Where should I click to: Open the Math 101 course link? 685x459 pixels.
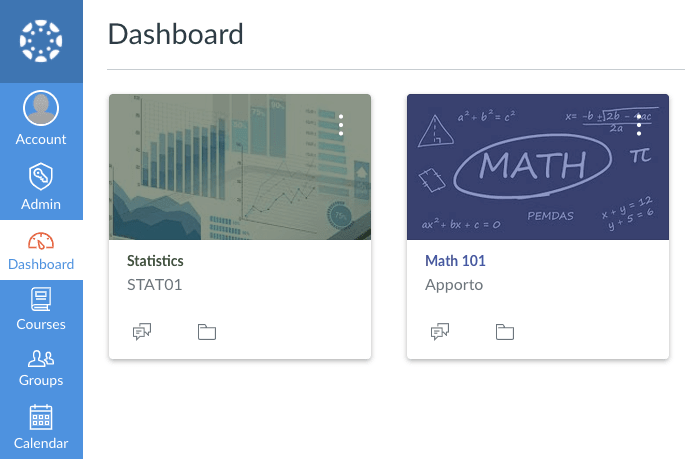click(x=455, y=261)
